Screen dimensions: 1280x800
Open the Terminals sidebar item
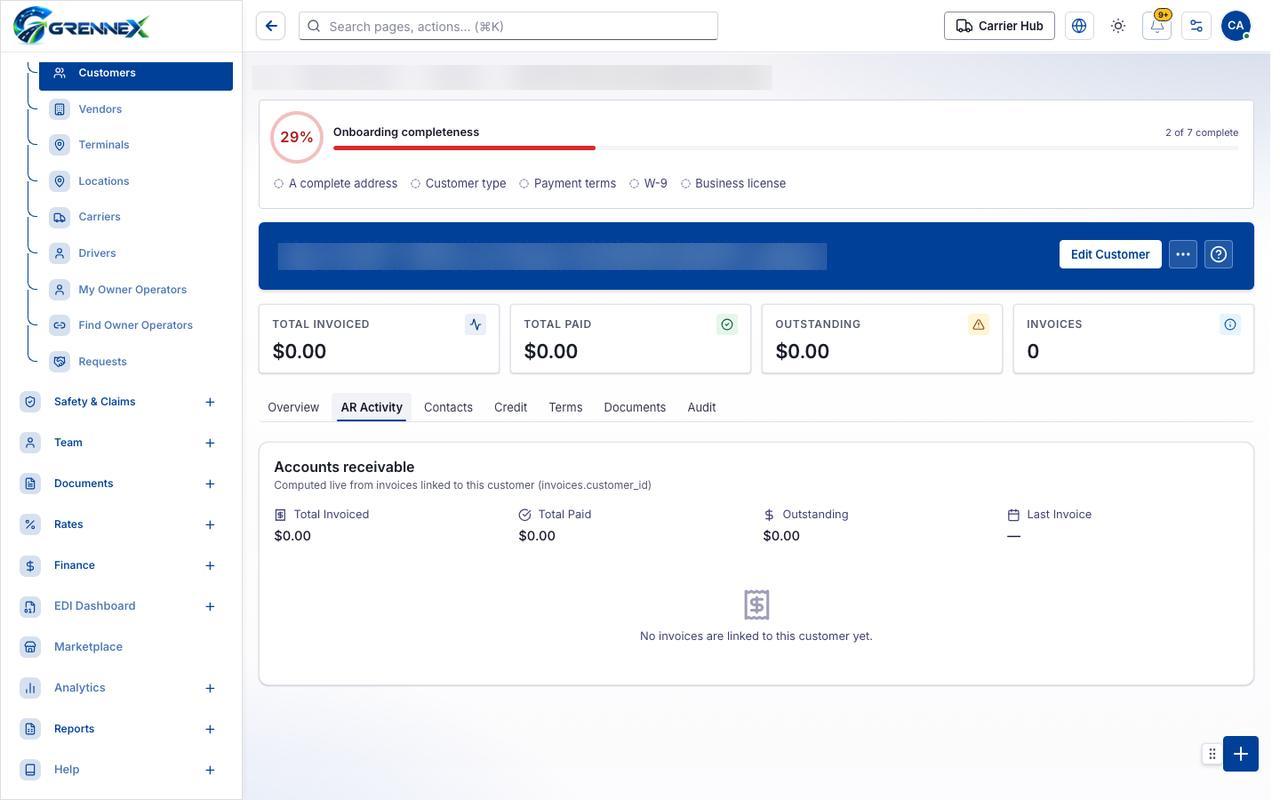click(x=136, y=145)
